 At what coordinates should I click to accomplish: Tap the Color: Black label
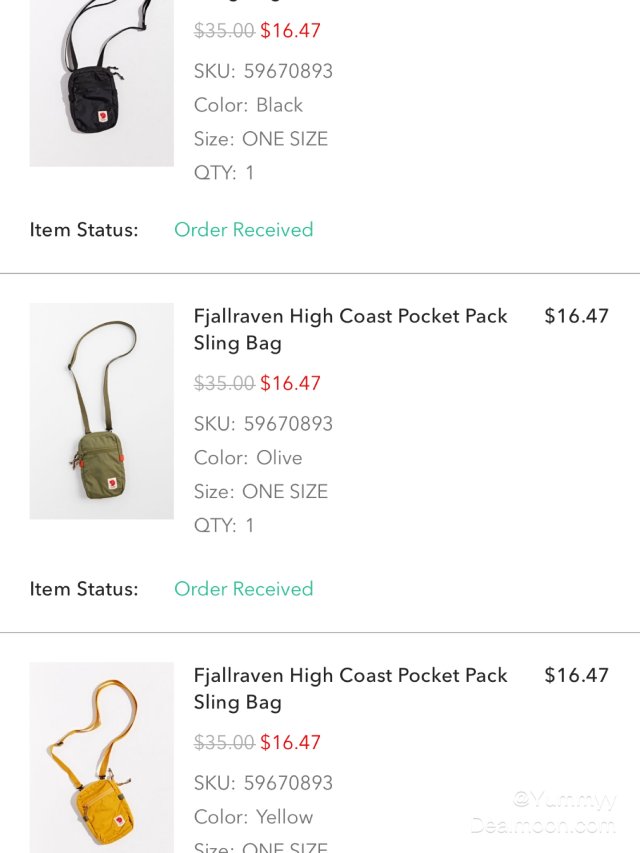click(248, 105)
